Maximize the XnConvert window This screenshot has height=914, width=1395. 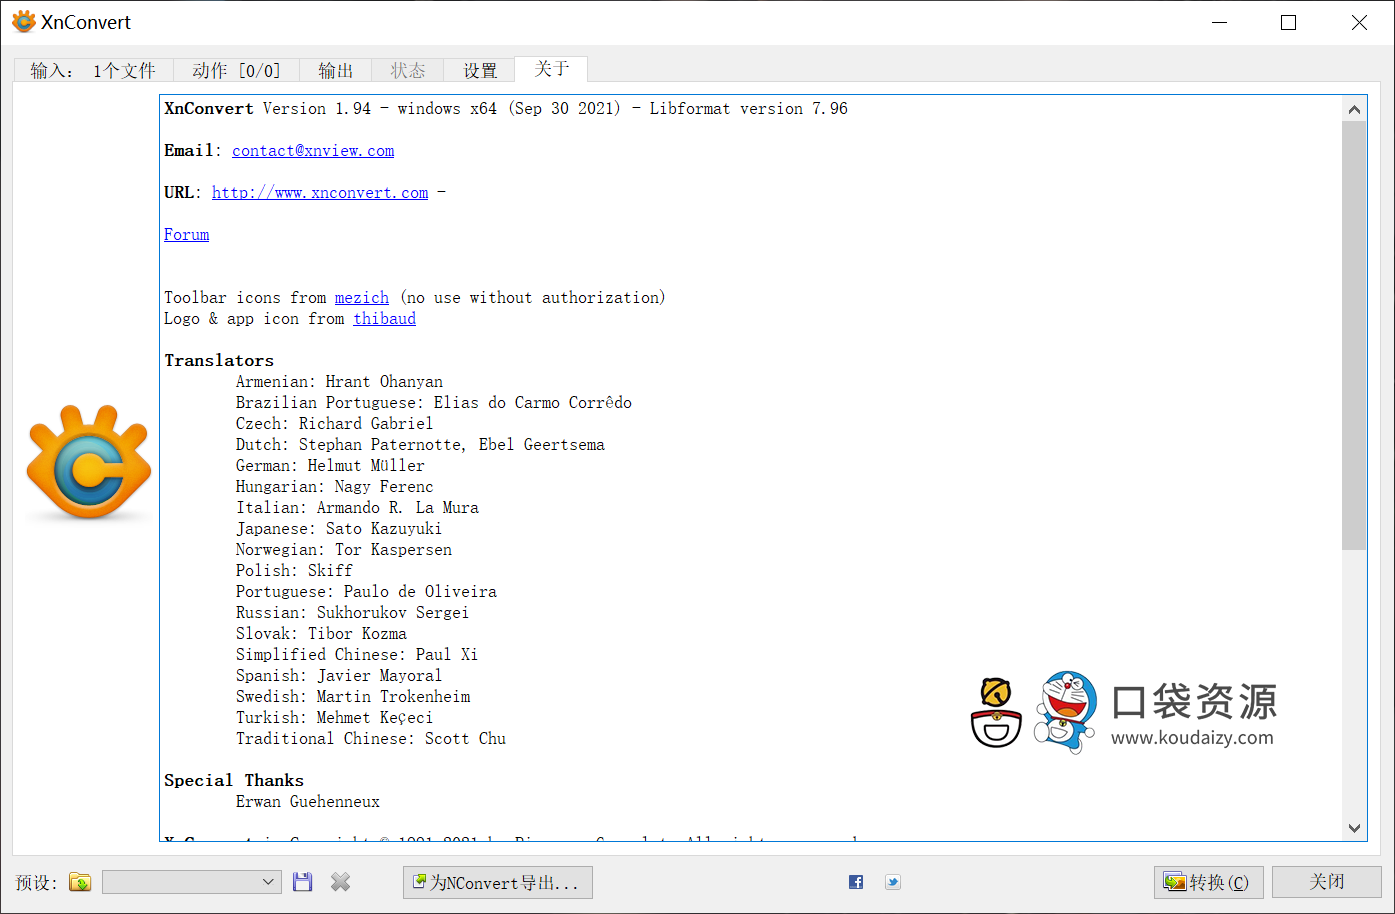1289,22
